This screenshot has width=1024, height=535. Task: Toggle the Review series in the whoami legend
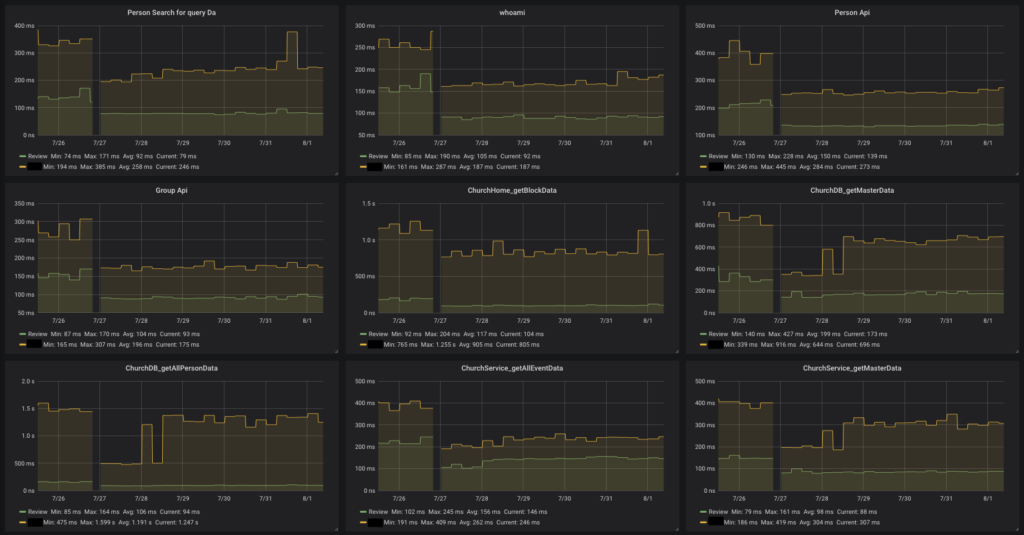coord(378,156)
